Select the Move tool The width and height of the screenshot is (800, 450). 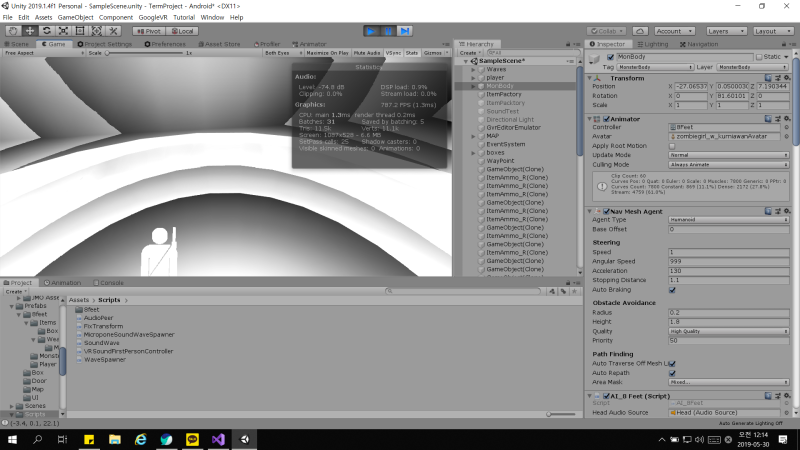tap(30, 31)
